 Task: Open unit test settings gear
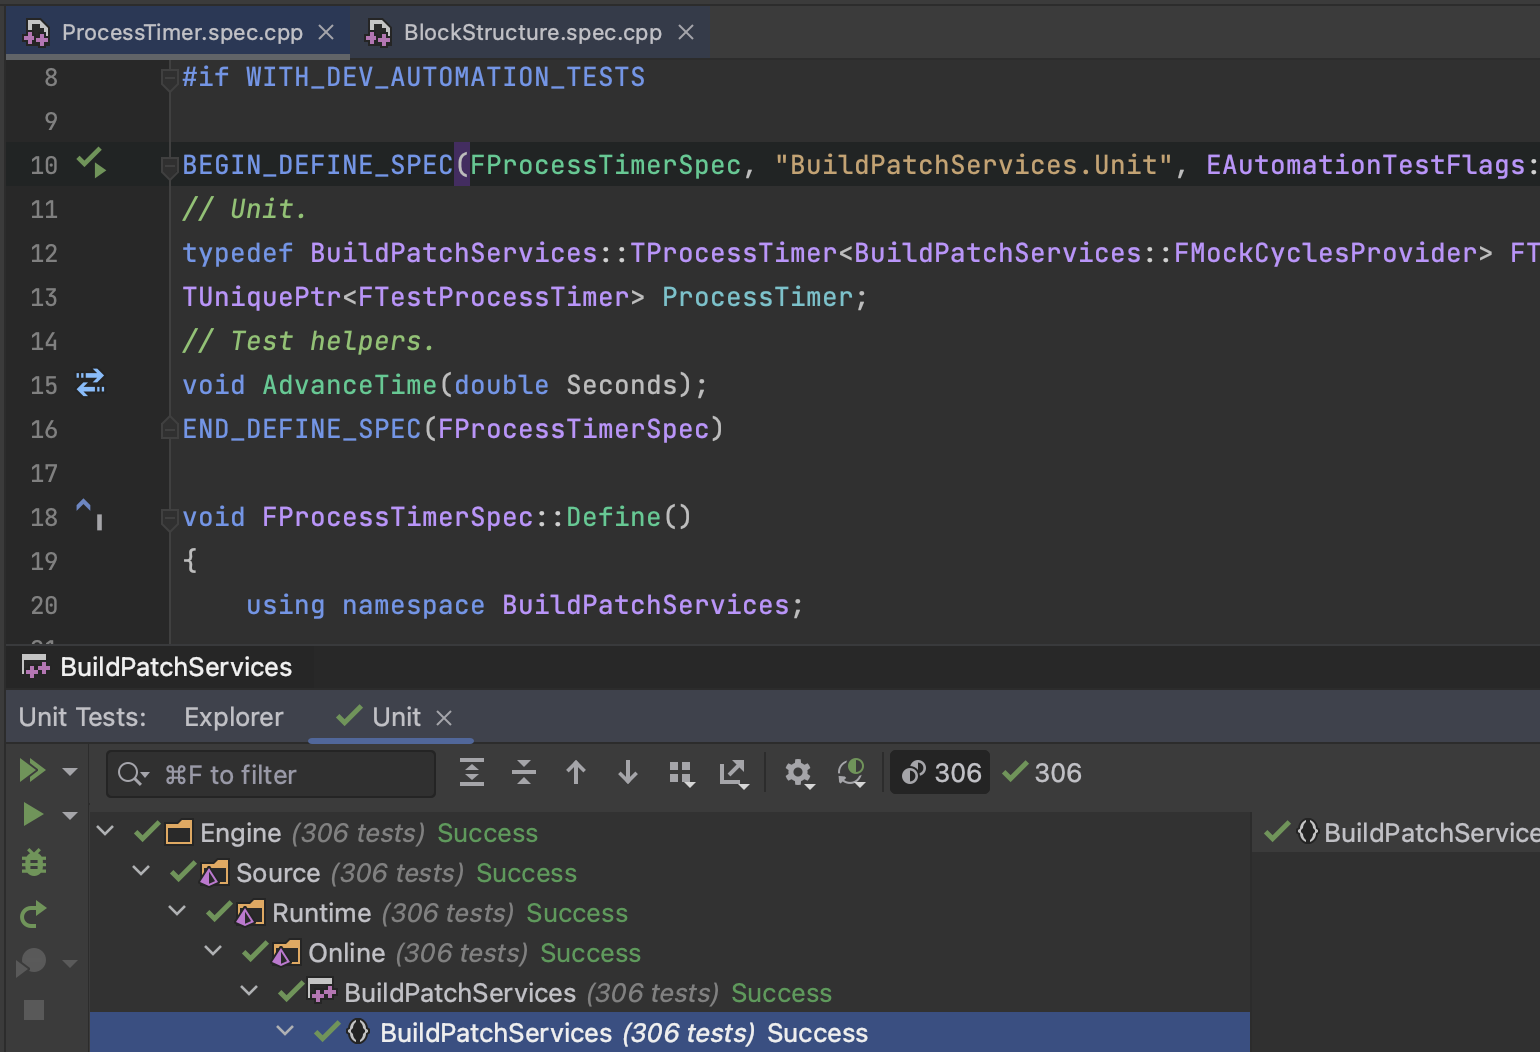[x=798, y=773]
